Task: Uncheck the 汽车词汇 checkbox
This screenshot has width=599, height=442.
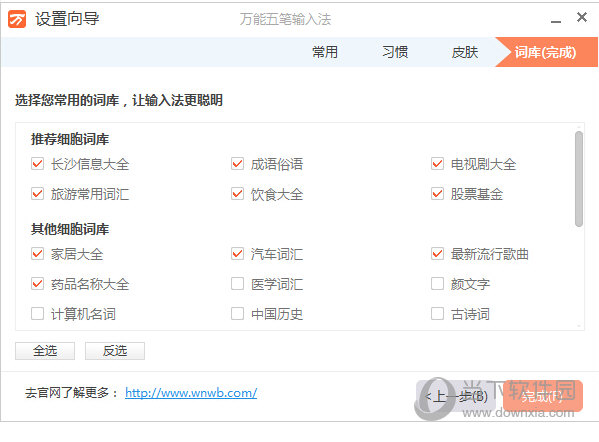Action: click(238, 254)
